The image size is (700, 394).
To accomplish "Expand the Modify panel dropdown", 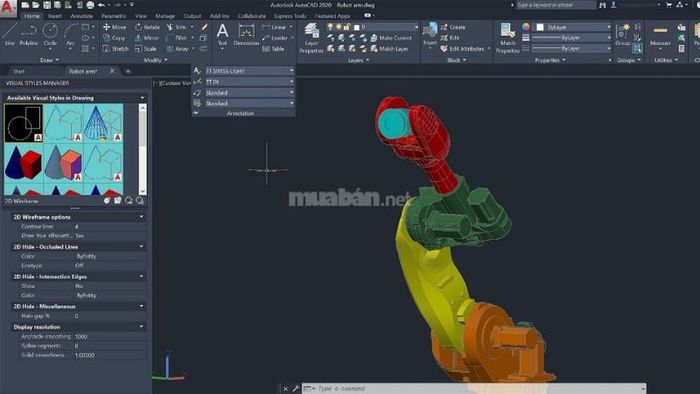I will pyautogui.click(x=155, y=60).
